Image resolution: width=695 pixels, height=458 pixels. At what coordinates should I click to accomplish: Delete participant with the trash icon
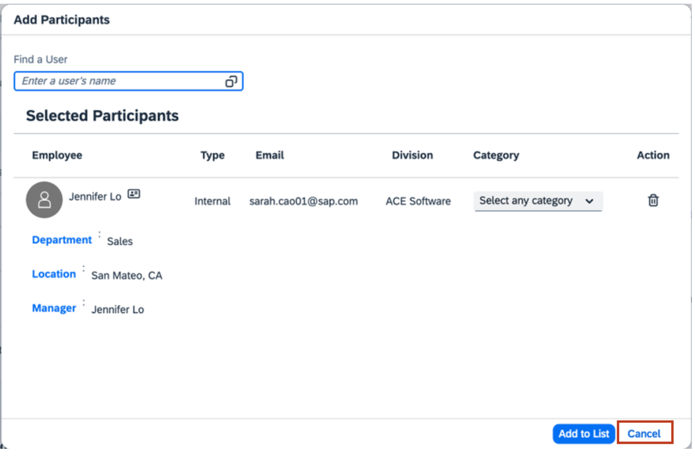click(x=653, y=201)
